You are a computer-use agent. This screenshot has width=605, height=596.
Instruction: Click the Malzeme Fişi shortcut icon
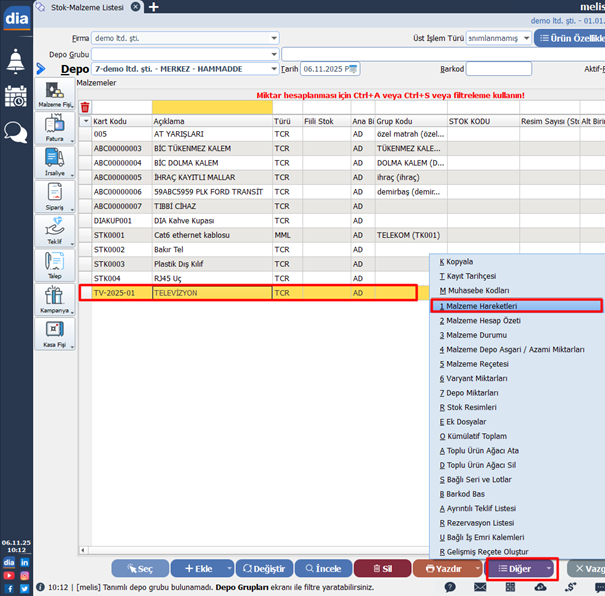tap(54, 95)
